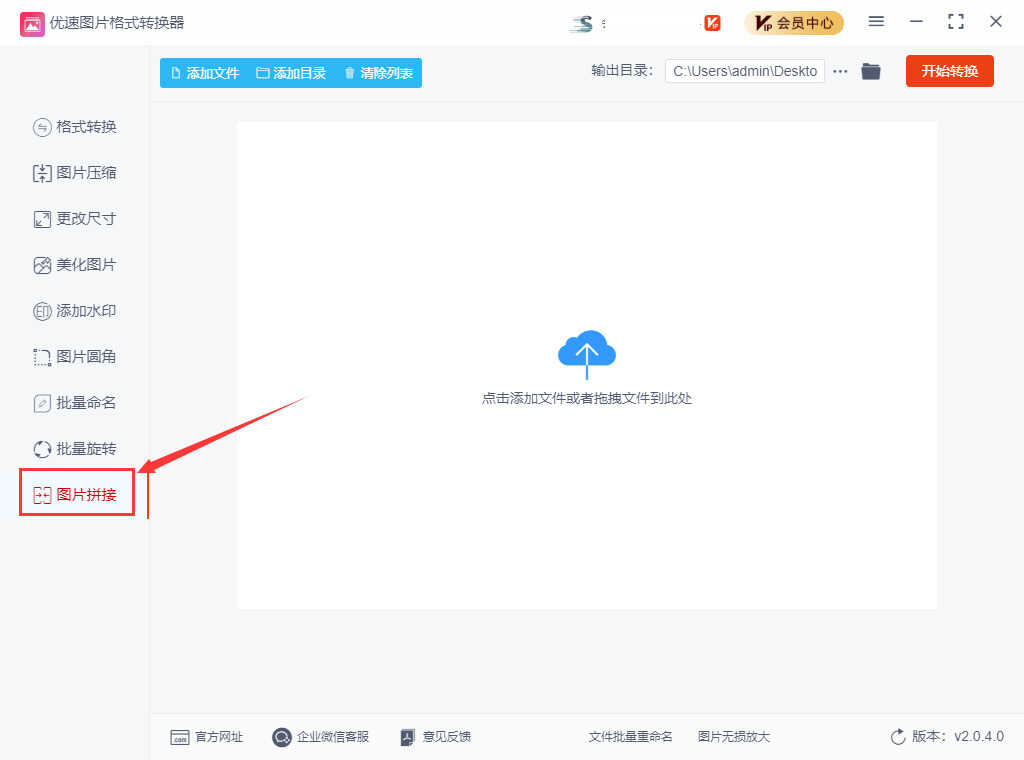
Task: Select 批量旋转 in the sidebar
Action: click(75, 449)
